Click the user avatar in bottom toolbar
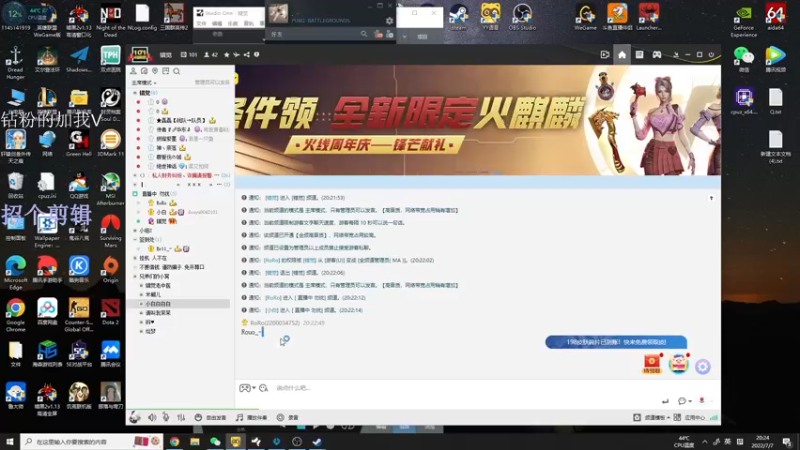The height and width of the screenshot is (450, 800). click(135, 417)
